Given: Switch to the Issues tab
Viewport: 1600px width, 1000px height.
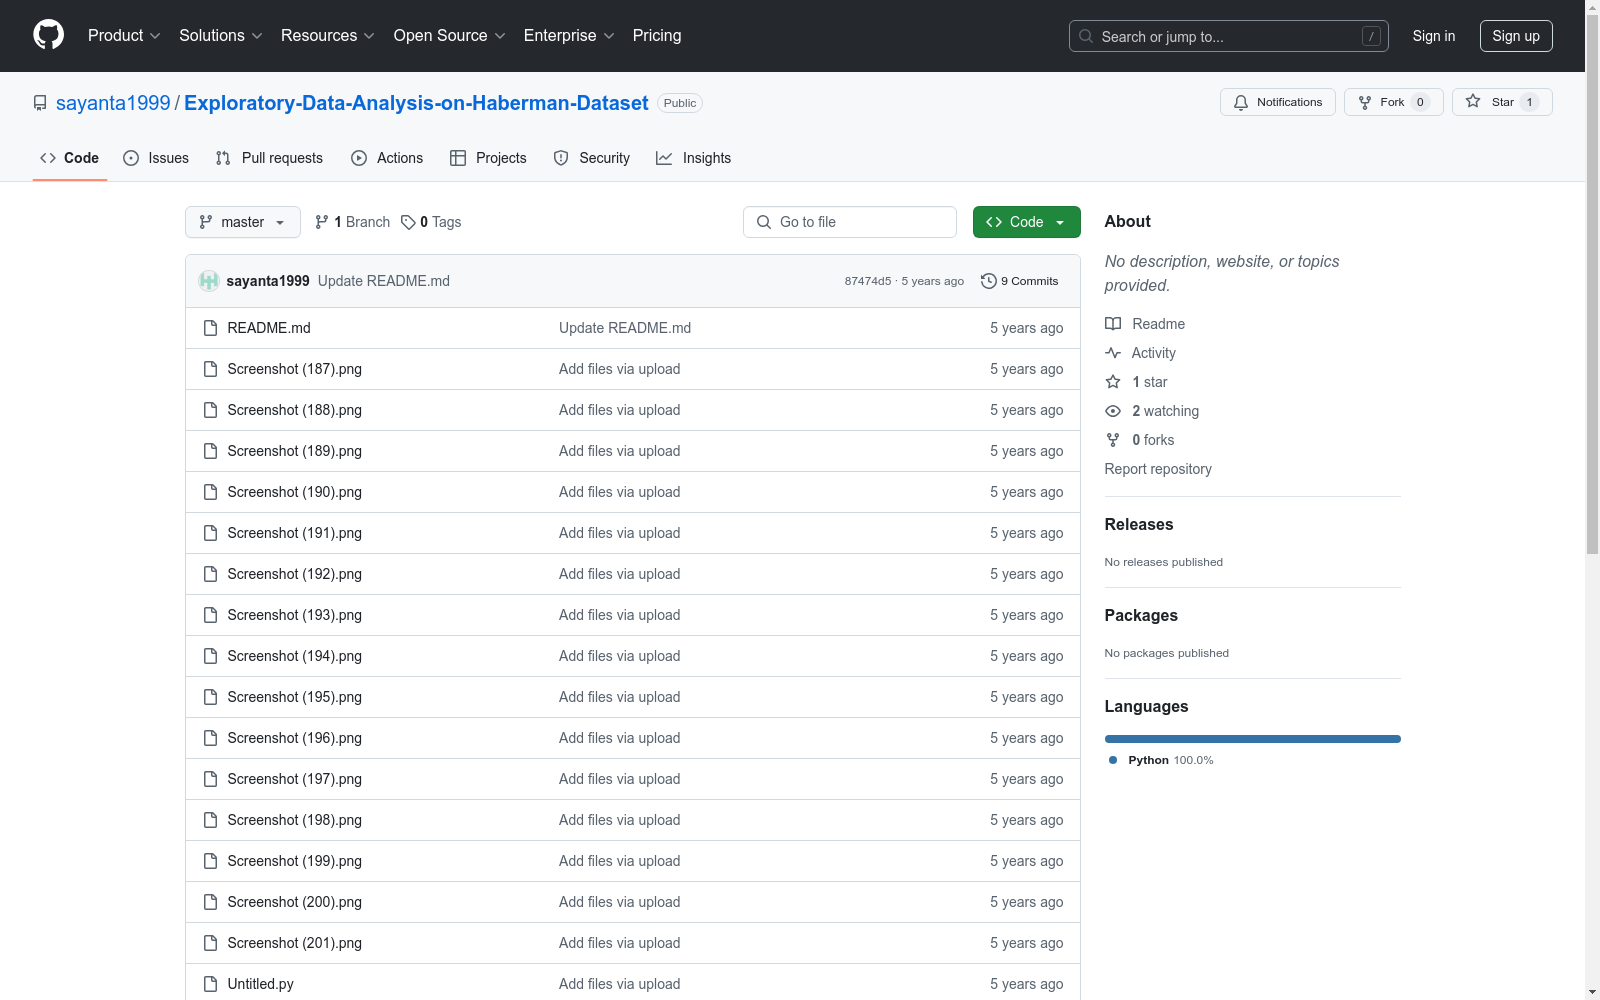Looking at the screenshot, I should click(156, 158).
